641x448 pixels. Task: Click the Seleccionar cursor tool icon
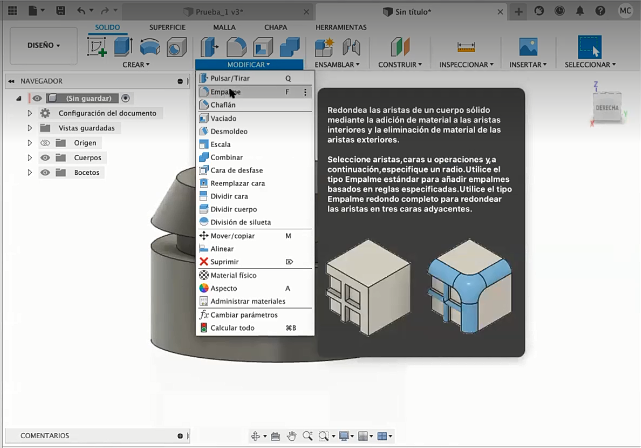(x=590, y=46)
